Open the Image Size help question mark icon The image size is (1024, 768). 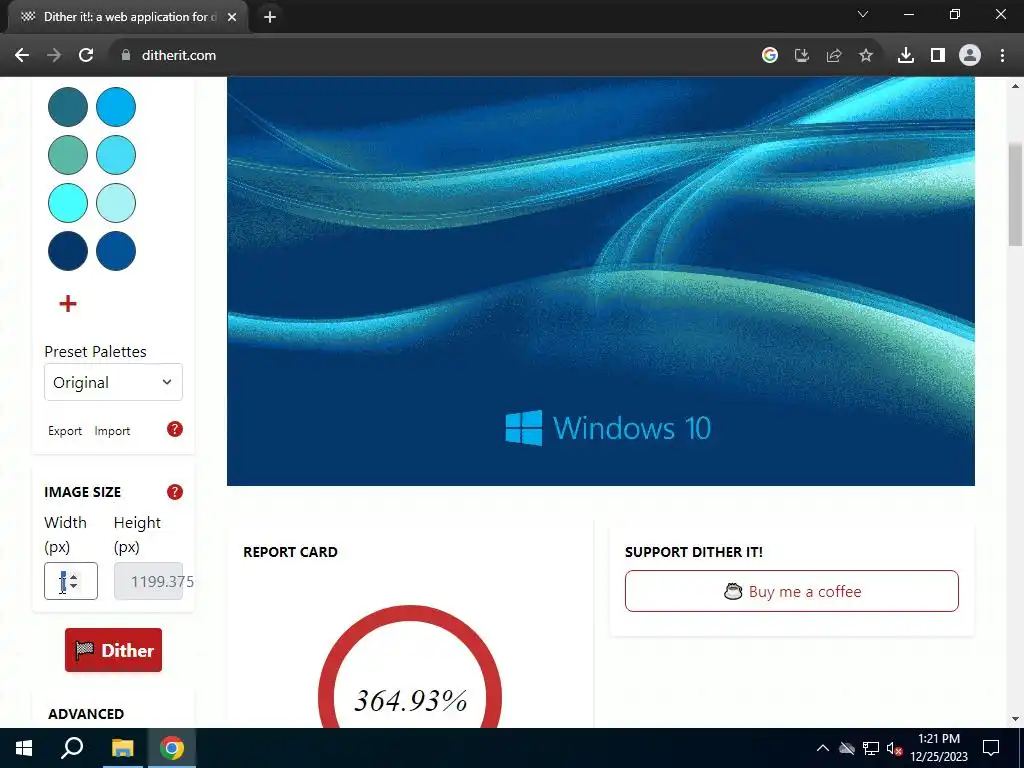pos(174,492)
